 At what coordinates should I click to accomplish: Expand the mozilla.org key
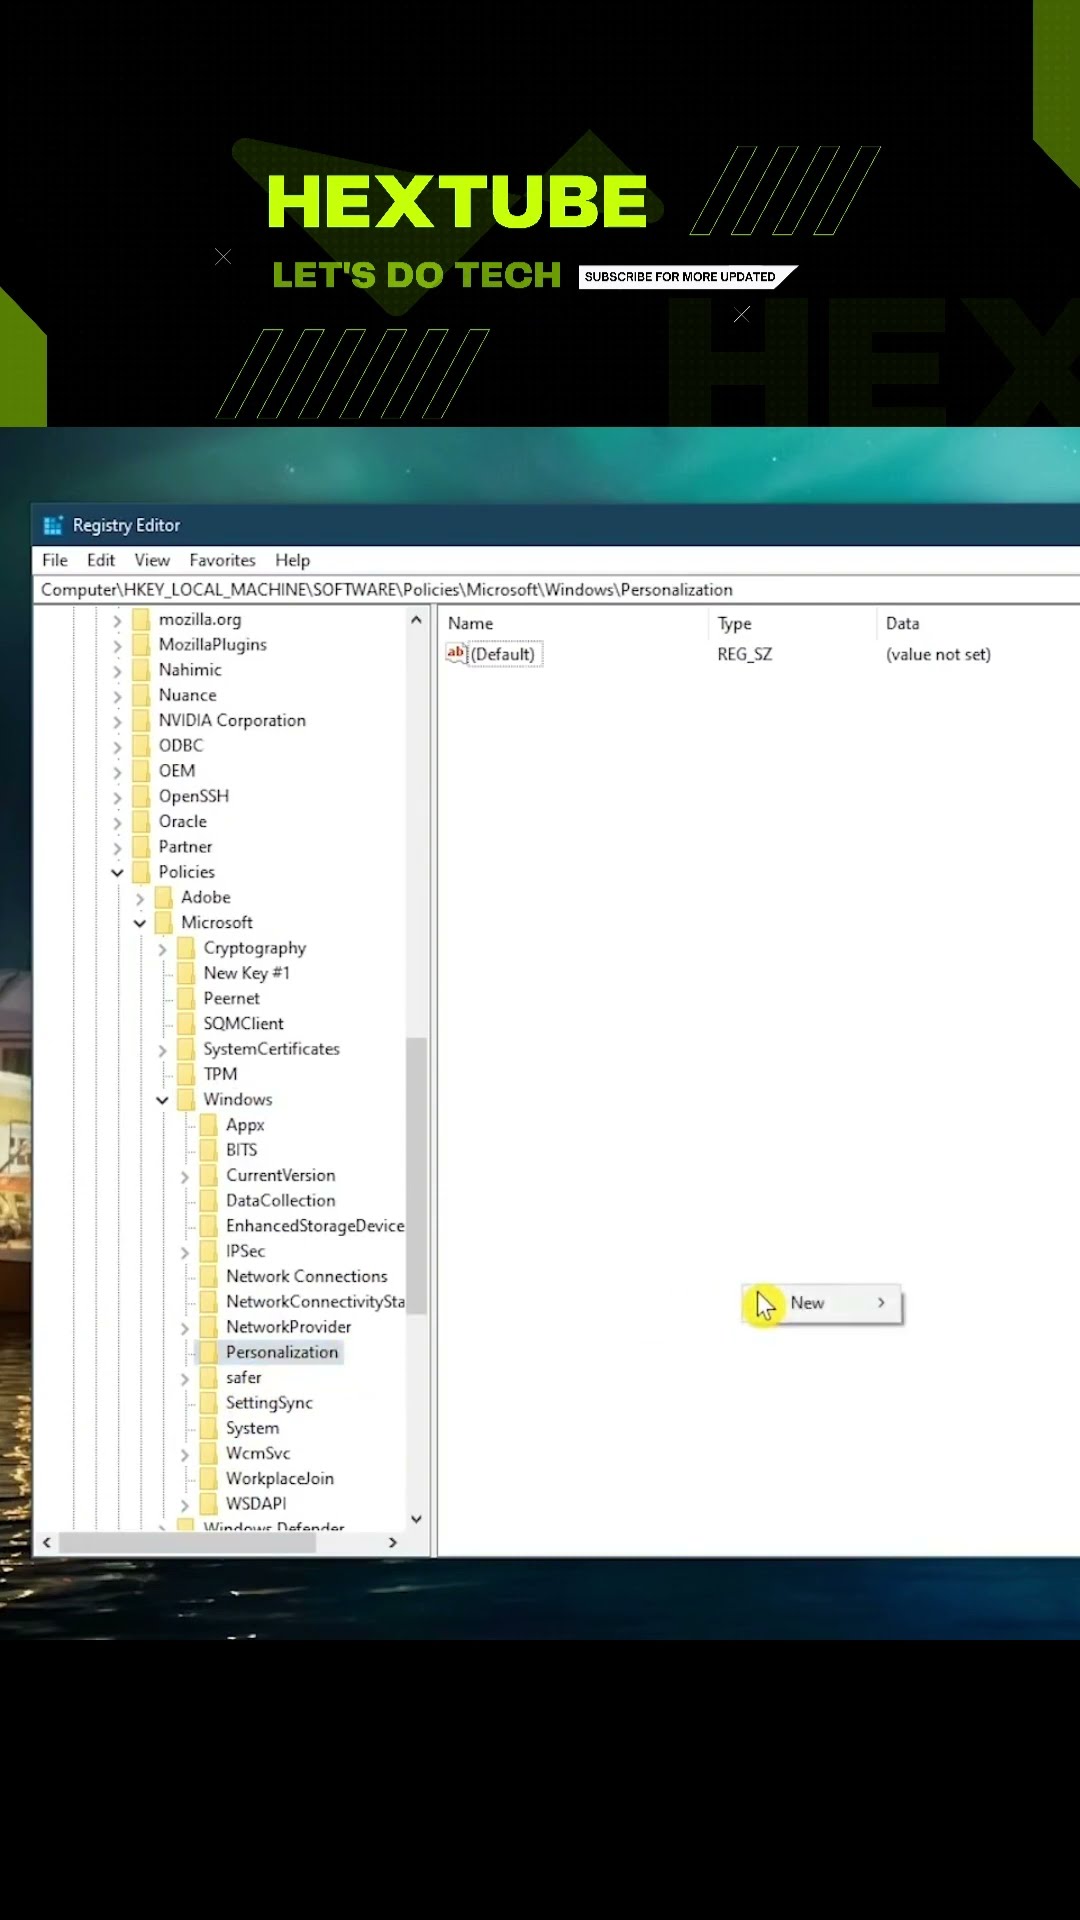click(x=117, y=621)
